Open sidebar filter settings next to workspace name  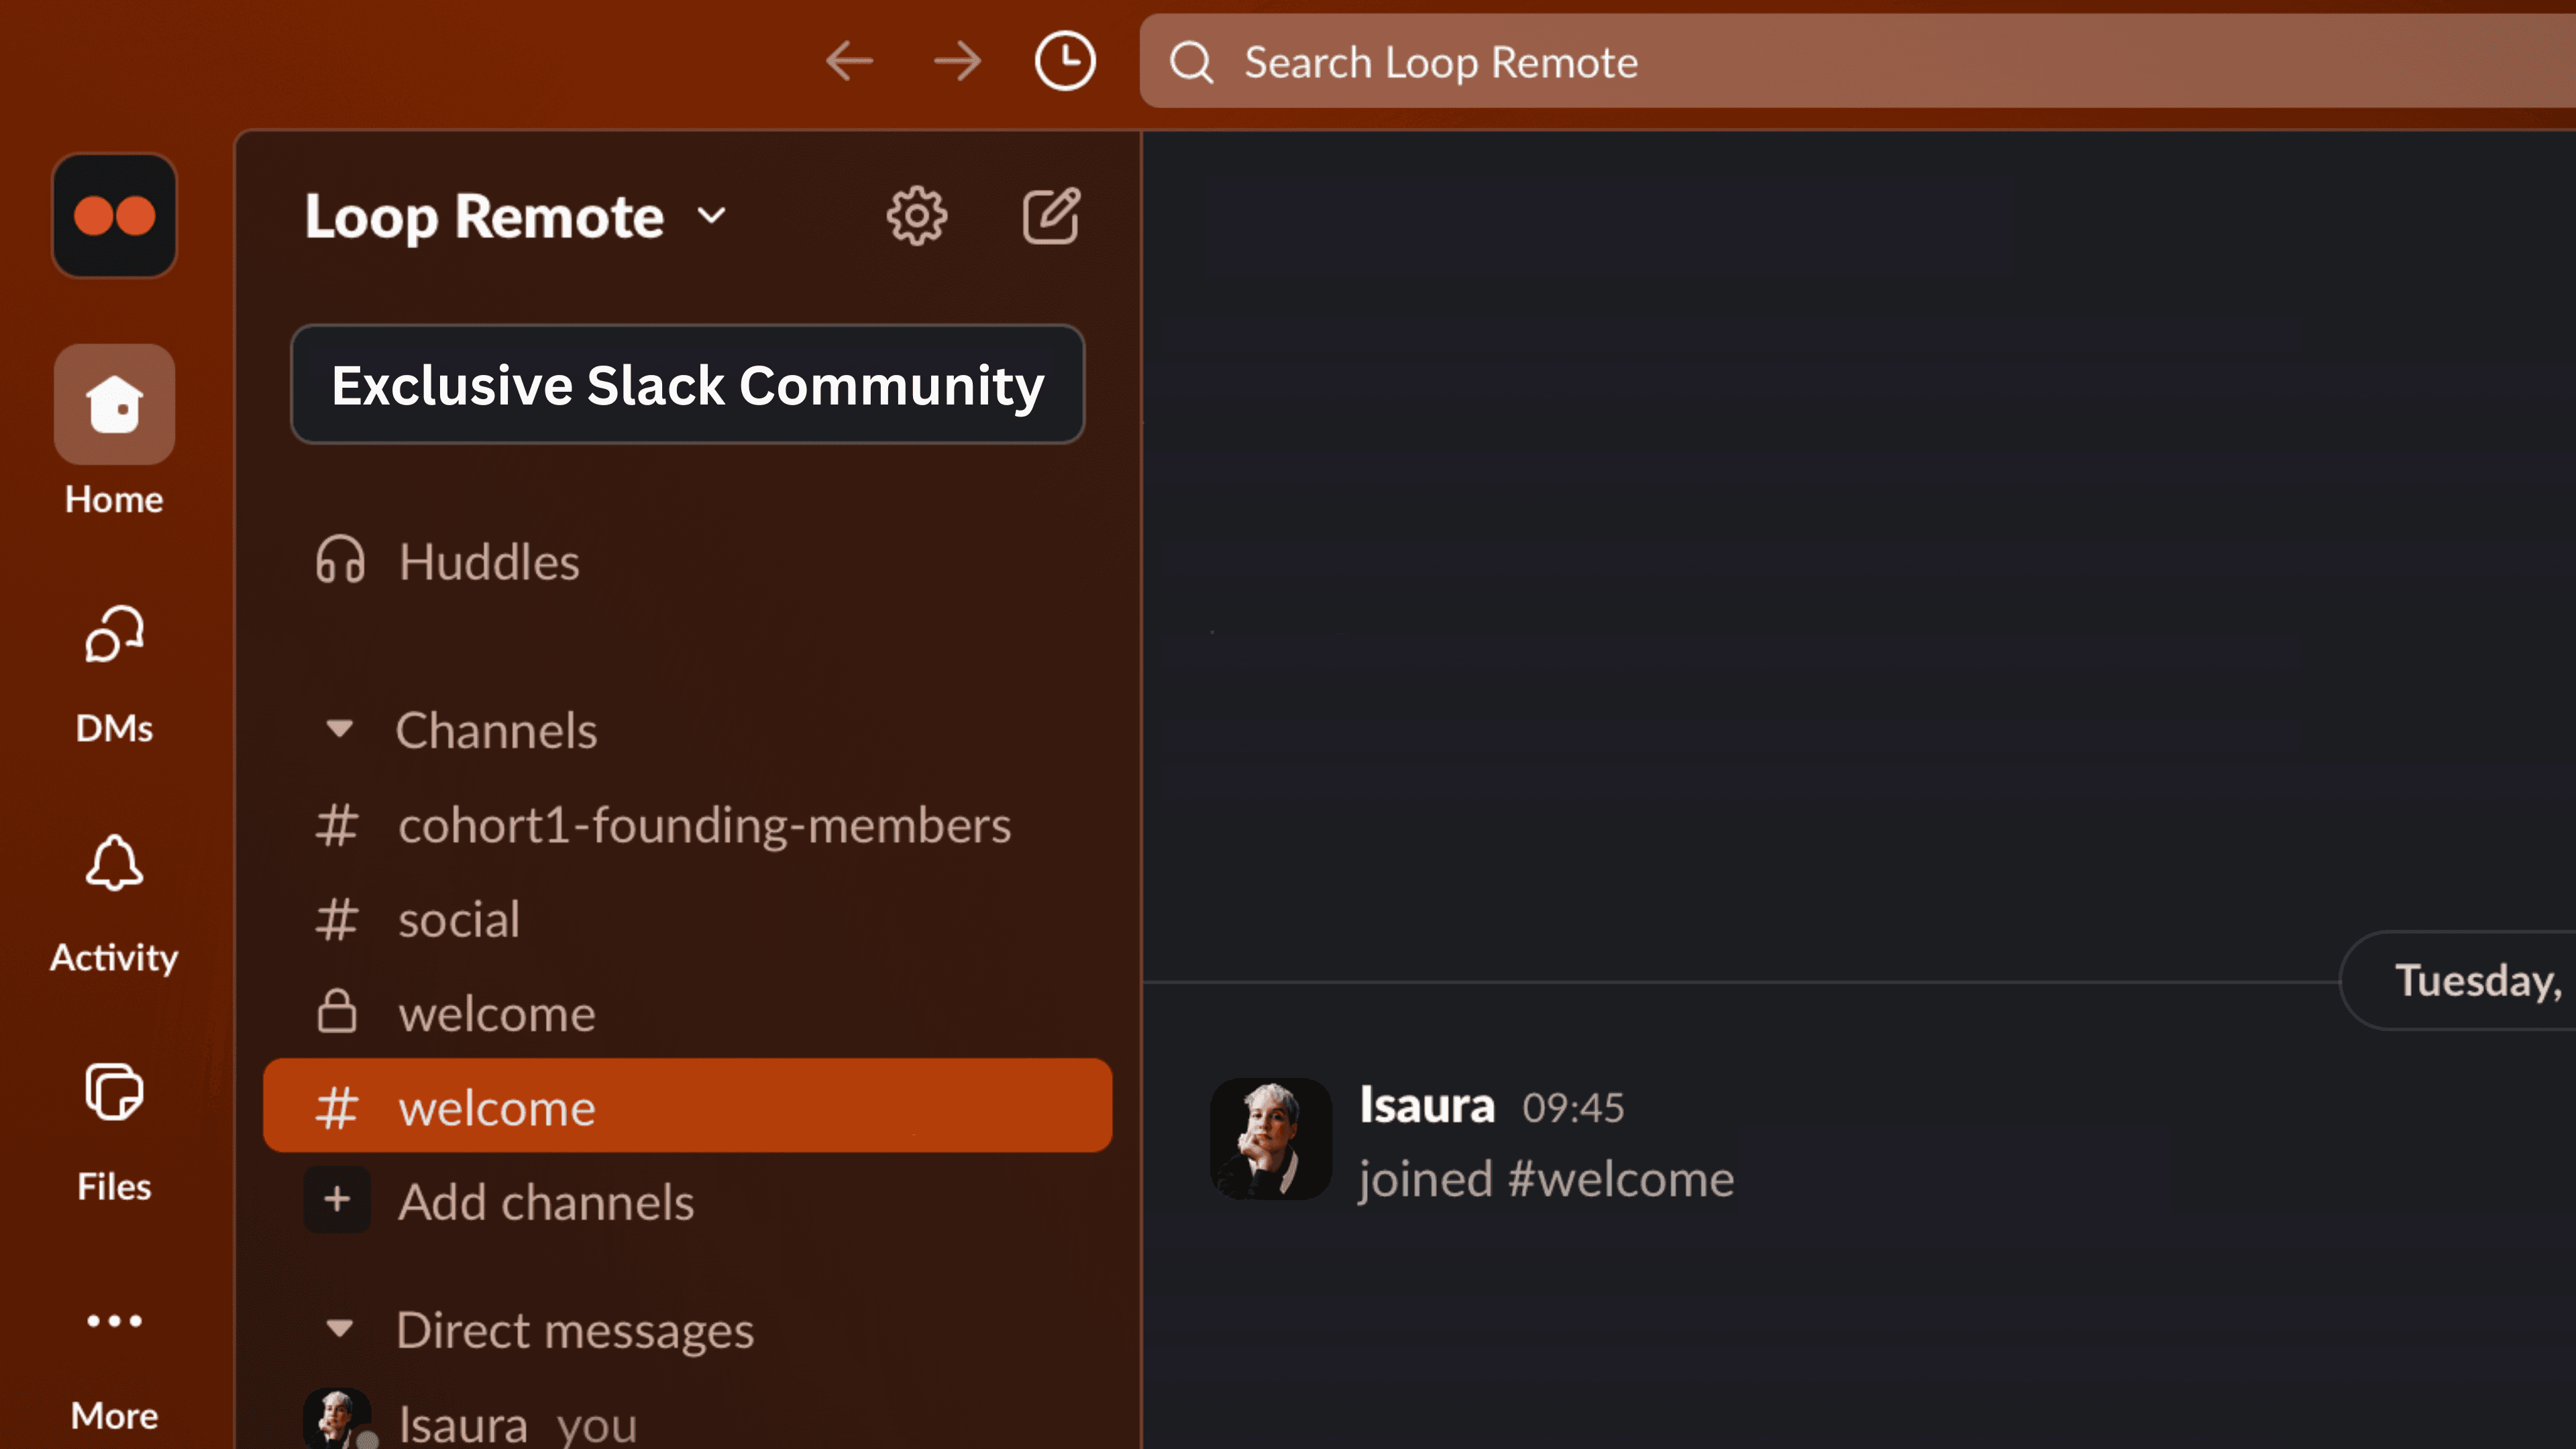915,215
